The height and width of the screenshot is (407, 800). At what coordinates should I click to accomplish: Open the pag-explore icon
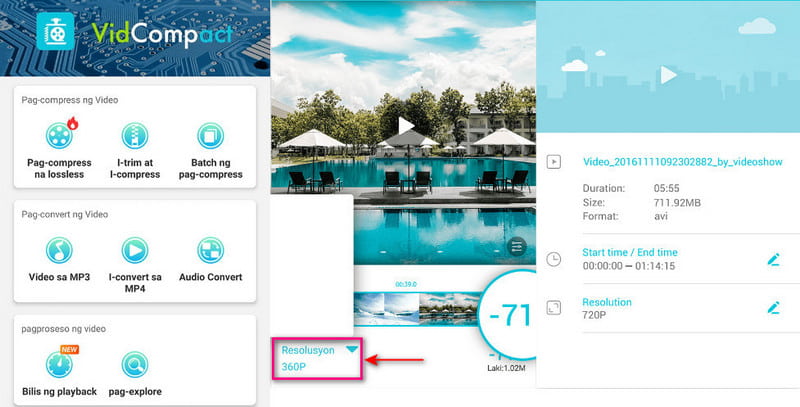(x=134, y=364)
